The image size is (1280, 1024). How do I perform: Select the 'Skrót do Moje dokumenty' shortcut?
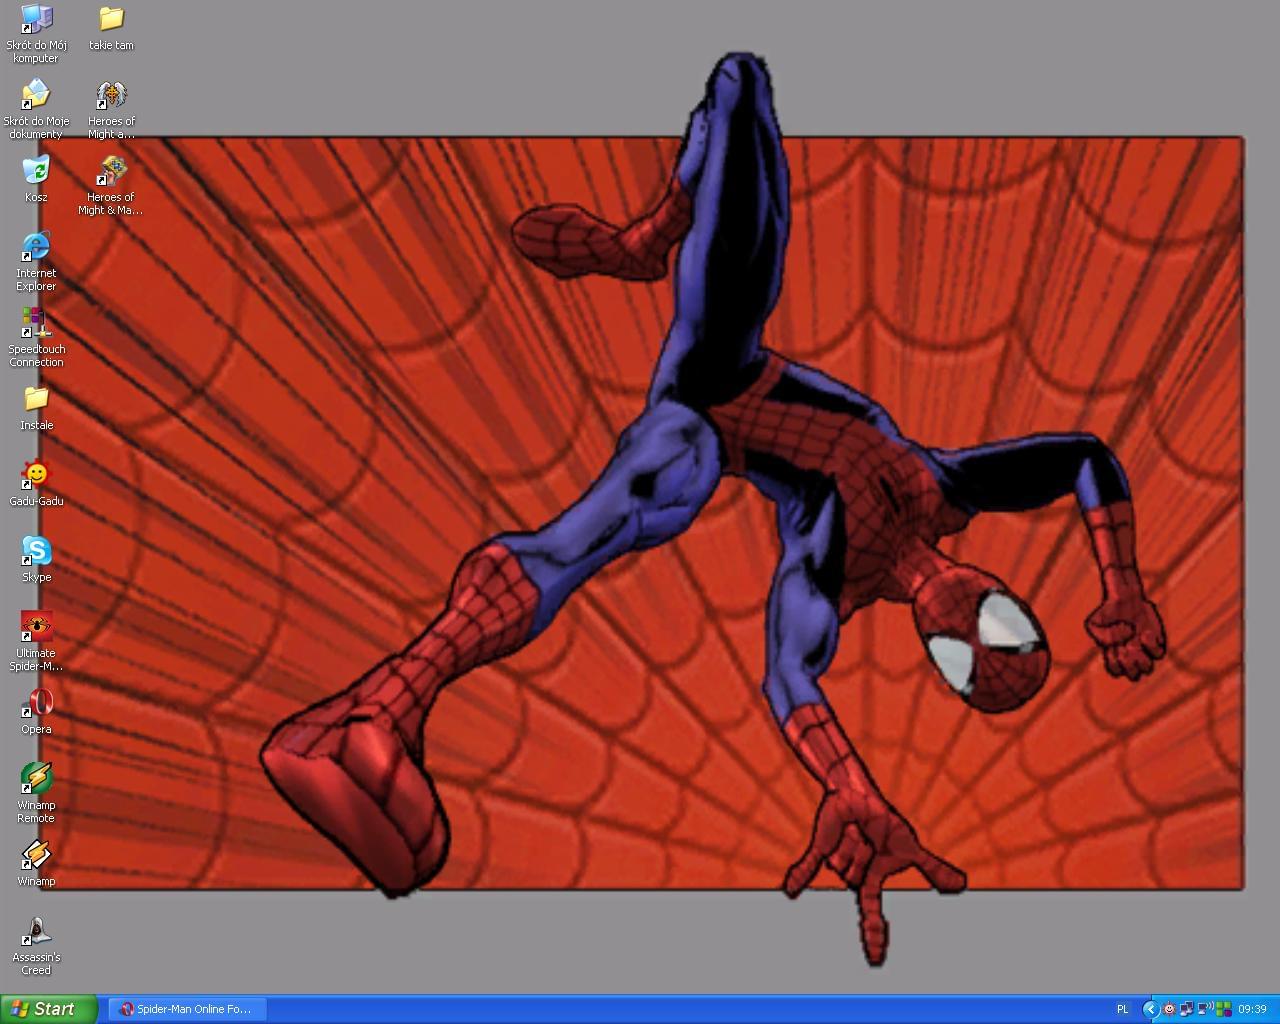(x=36, y=95)
